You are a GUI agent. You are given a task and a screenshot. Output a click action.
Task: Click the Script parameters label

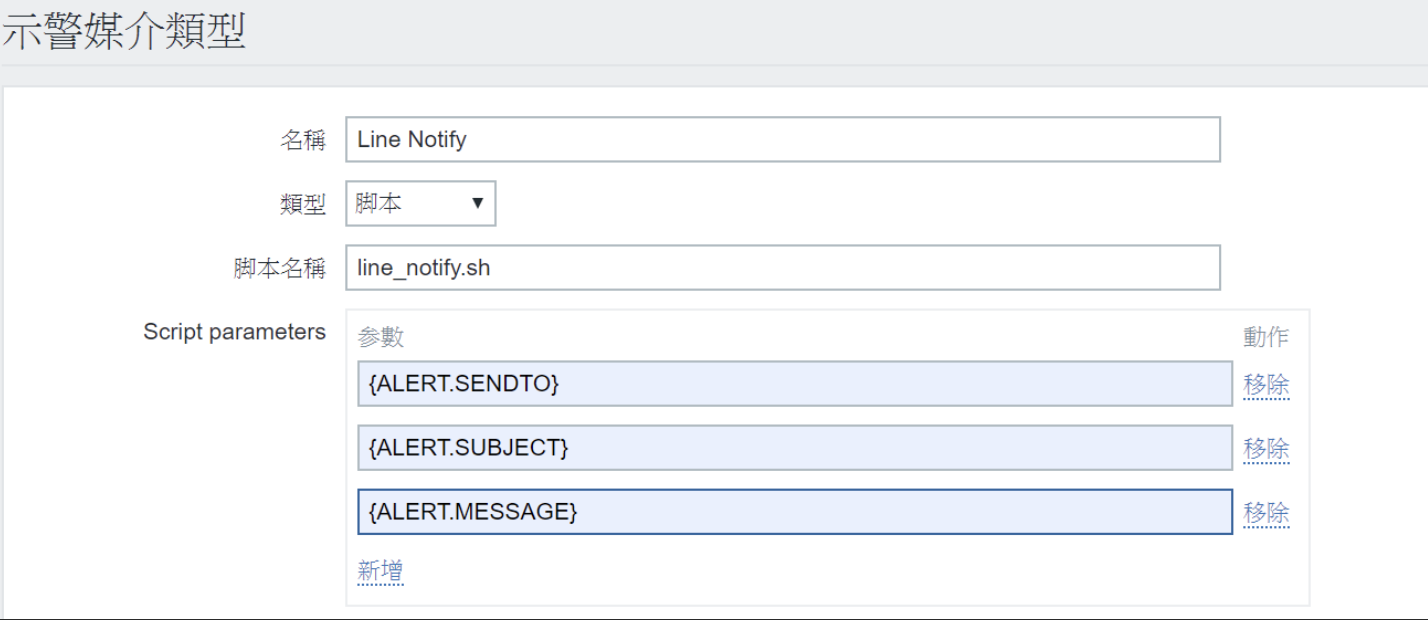(x=234, y=332)
